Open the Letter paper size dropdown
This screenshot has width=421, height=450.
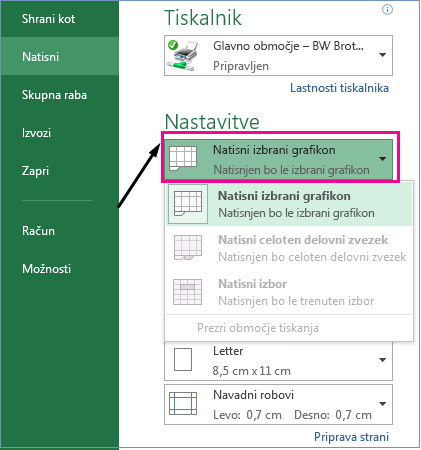278,361
